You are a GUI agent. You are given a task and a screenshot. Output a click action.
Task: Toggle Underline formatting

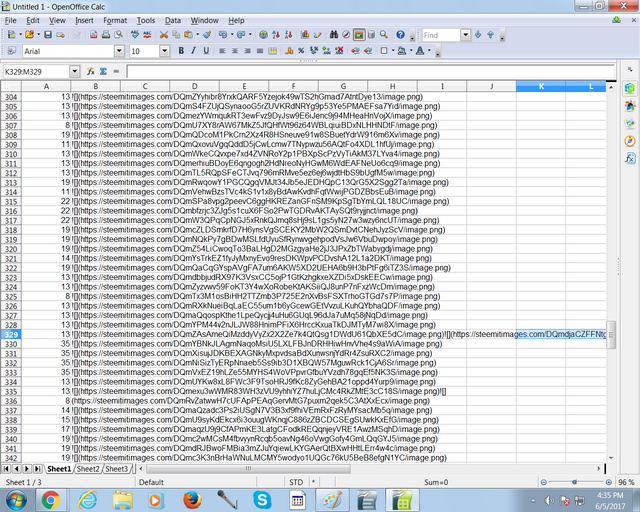tap(206, 51)
